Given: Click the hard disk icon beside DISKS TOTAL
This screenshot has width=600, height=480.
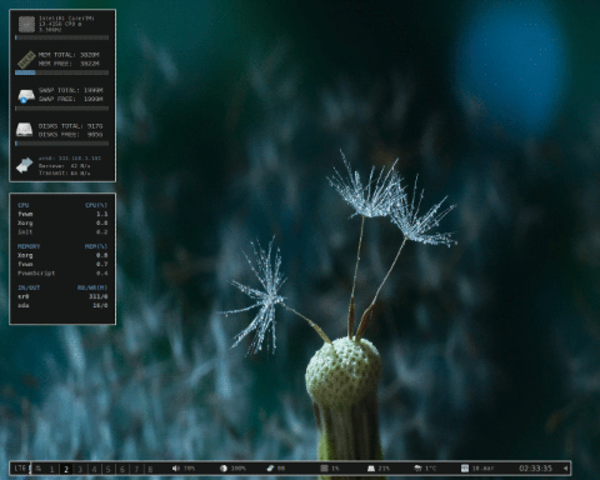Looking at the screenshot, I should coord(24,129).
